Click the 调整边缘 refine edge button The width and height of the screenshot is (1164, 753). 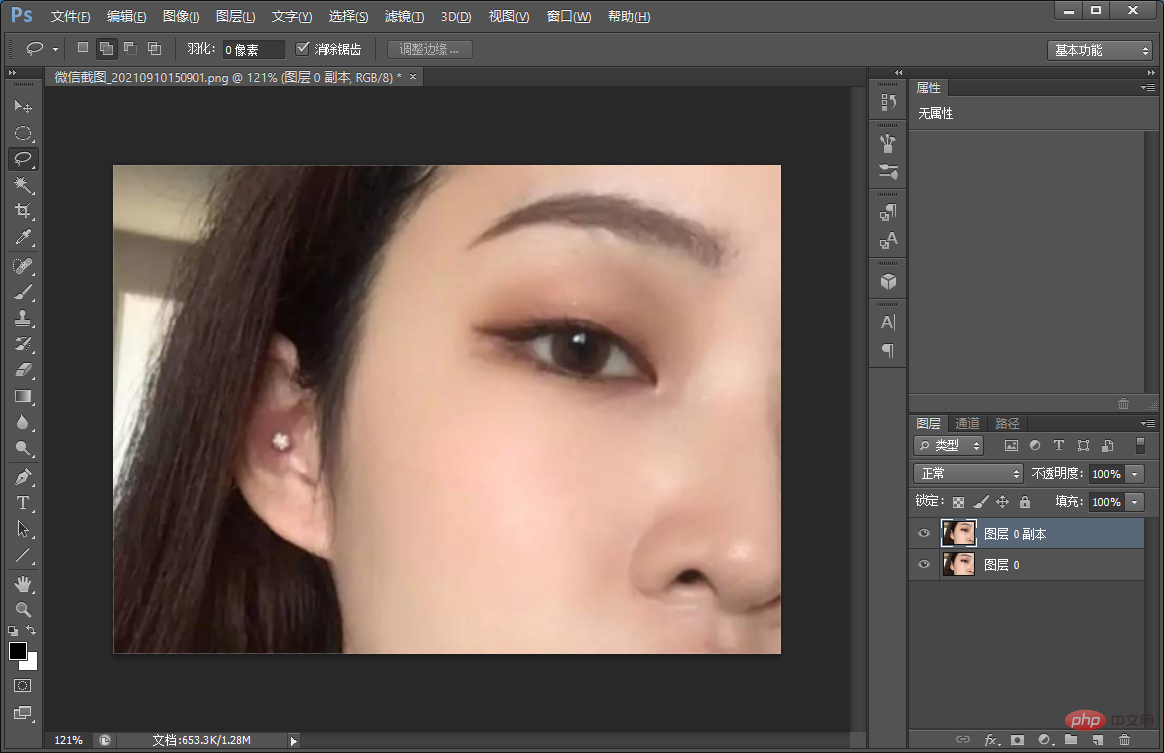pos(429,48)
